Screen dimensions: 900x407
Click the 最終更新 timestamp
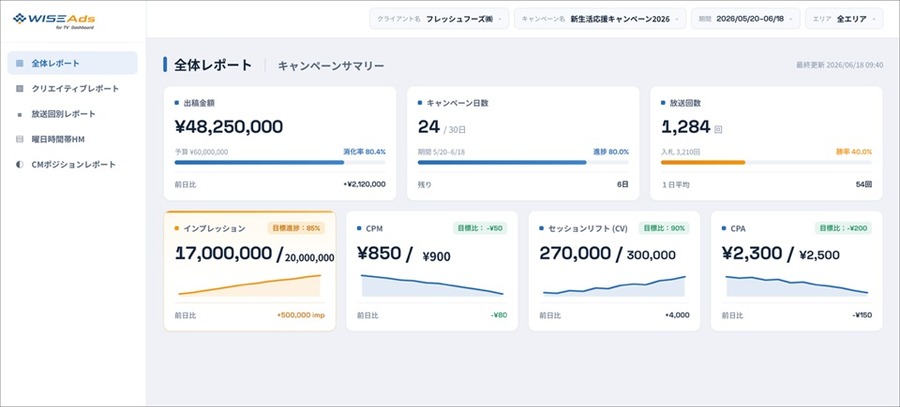point(840,65)
